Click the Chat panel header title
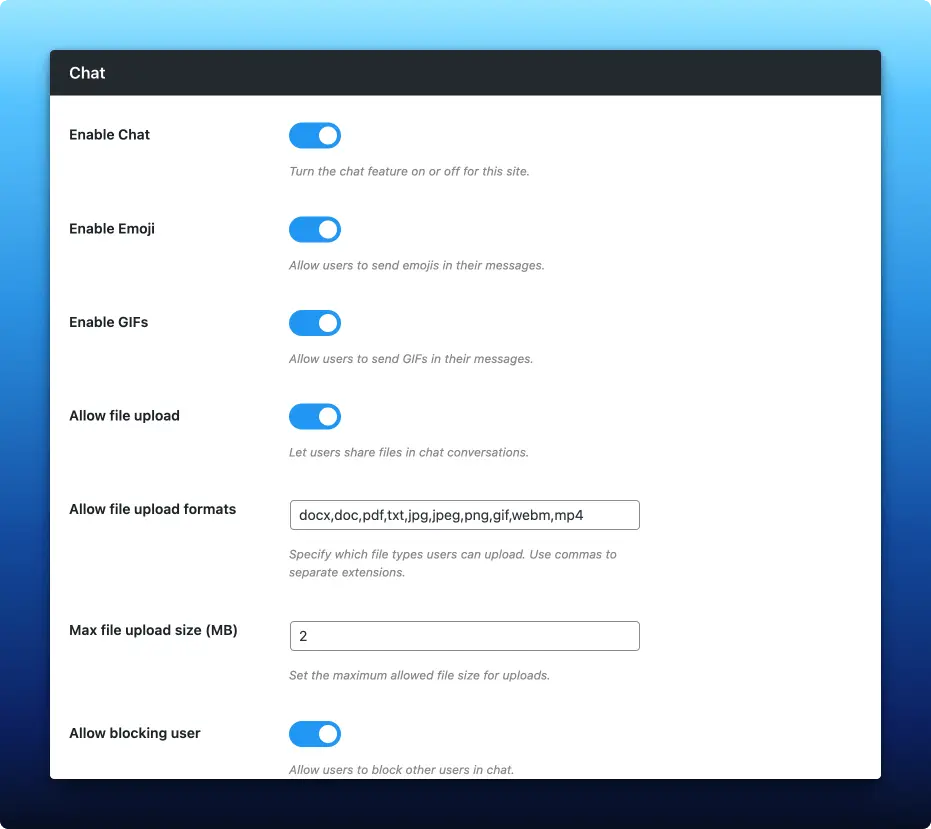This screenshot has height=829, width=931. [87, 73]
